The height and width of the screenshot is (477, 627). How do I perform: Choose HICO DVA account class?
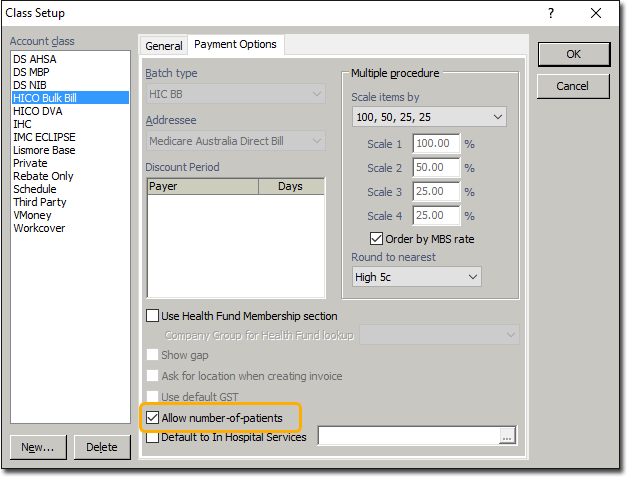(x=39, y=111)
